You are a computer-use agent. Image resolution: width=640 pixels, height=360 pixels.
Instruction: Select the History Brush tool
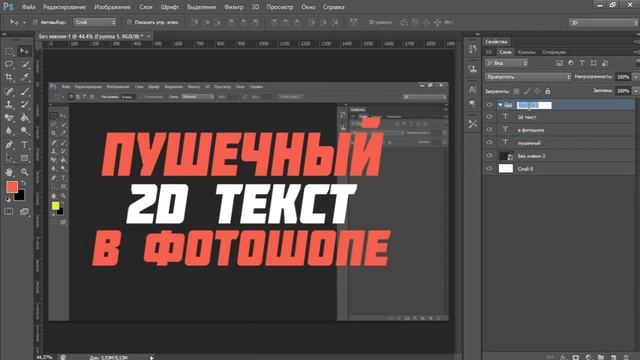pos(25,104)
